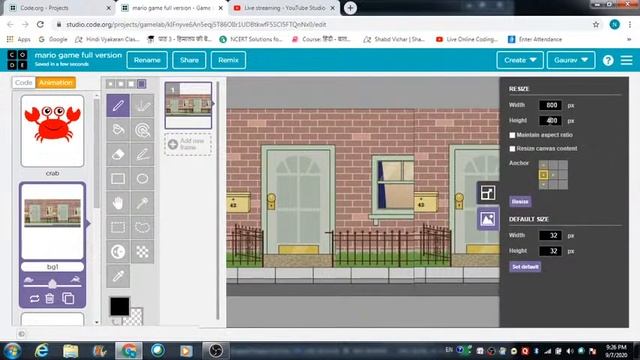This screenshot has height=360, width=640.
Task: Select the Color Picker eyedropper tool
Action: tap(118, 276)
